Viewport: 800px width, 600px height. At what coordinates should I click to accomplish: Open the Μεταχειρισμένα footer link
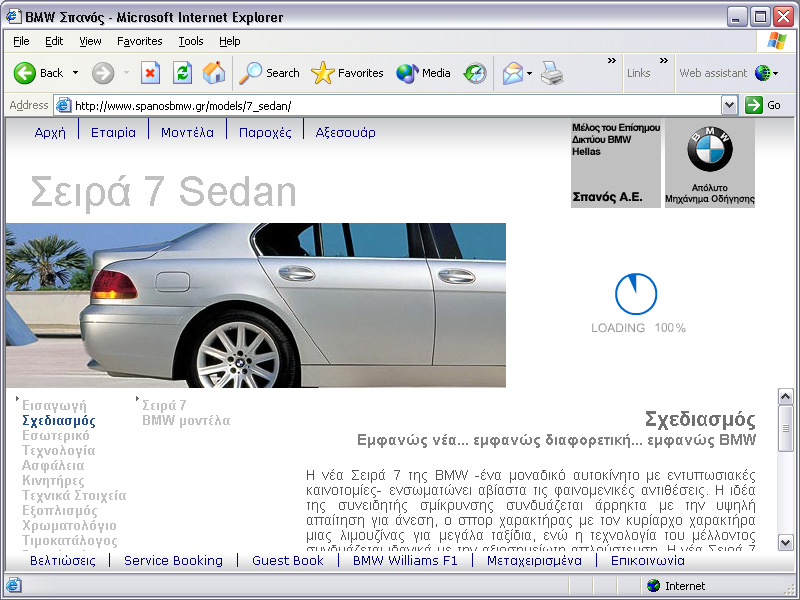pos(534,561)
